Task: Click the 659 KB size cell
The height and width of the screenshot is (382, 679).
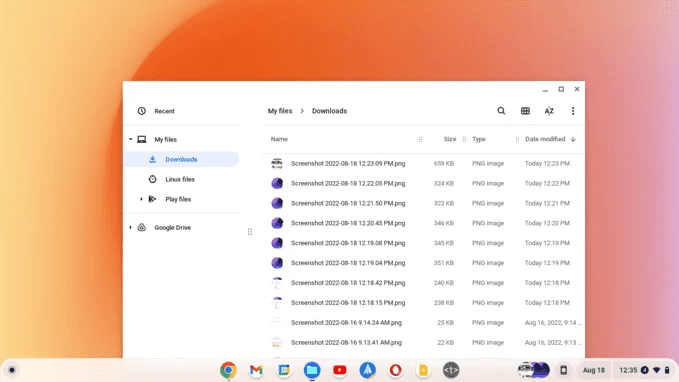Action: (x=443, y=163)
